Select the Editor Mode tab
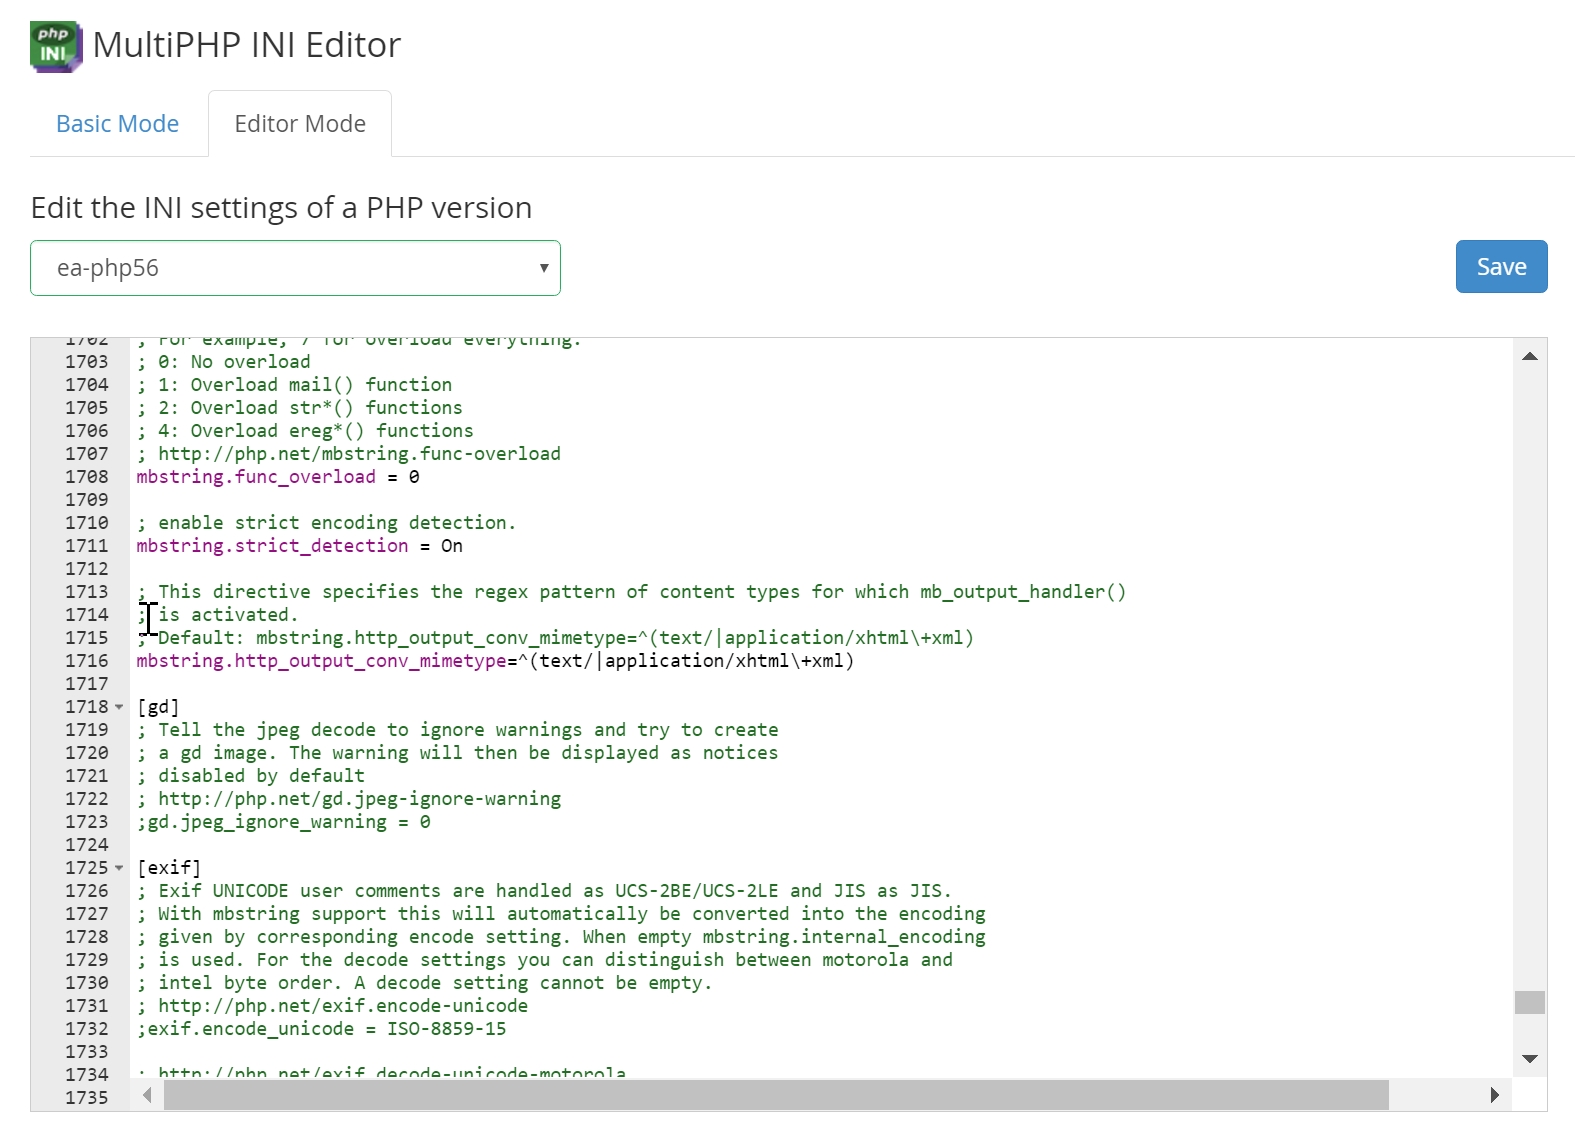 click(x=299, y=124)
